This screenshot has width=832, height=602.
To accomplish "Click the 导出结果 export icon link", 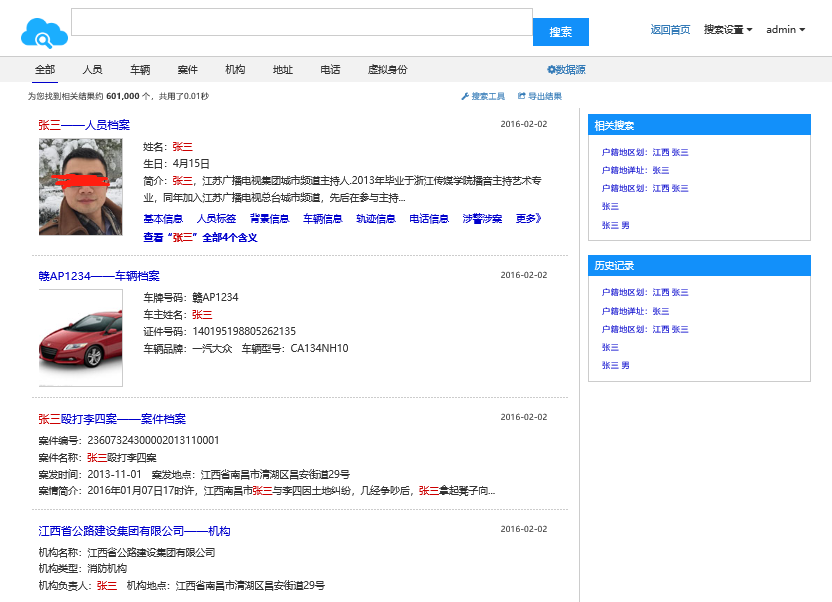I will (540, 97).
